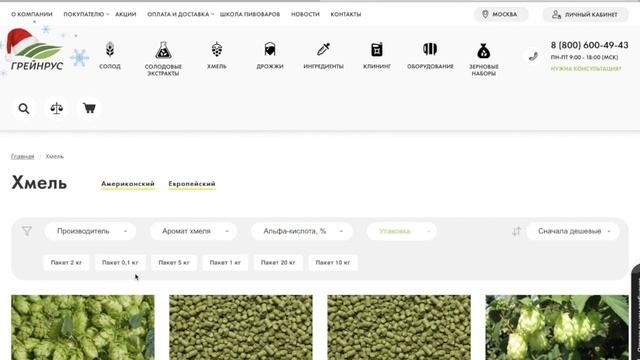Viewport: 640px width, 360px height.
Task: Open the second hop pellets product image
Action: coord(241,327)
